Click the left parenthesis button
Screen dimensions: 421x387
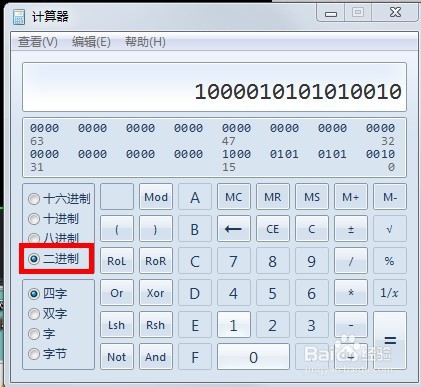pyautogui.click(x=117, y=229)
